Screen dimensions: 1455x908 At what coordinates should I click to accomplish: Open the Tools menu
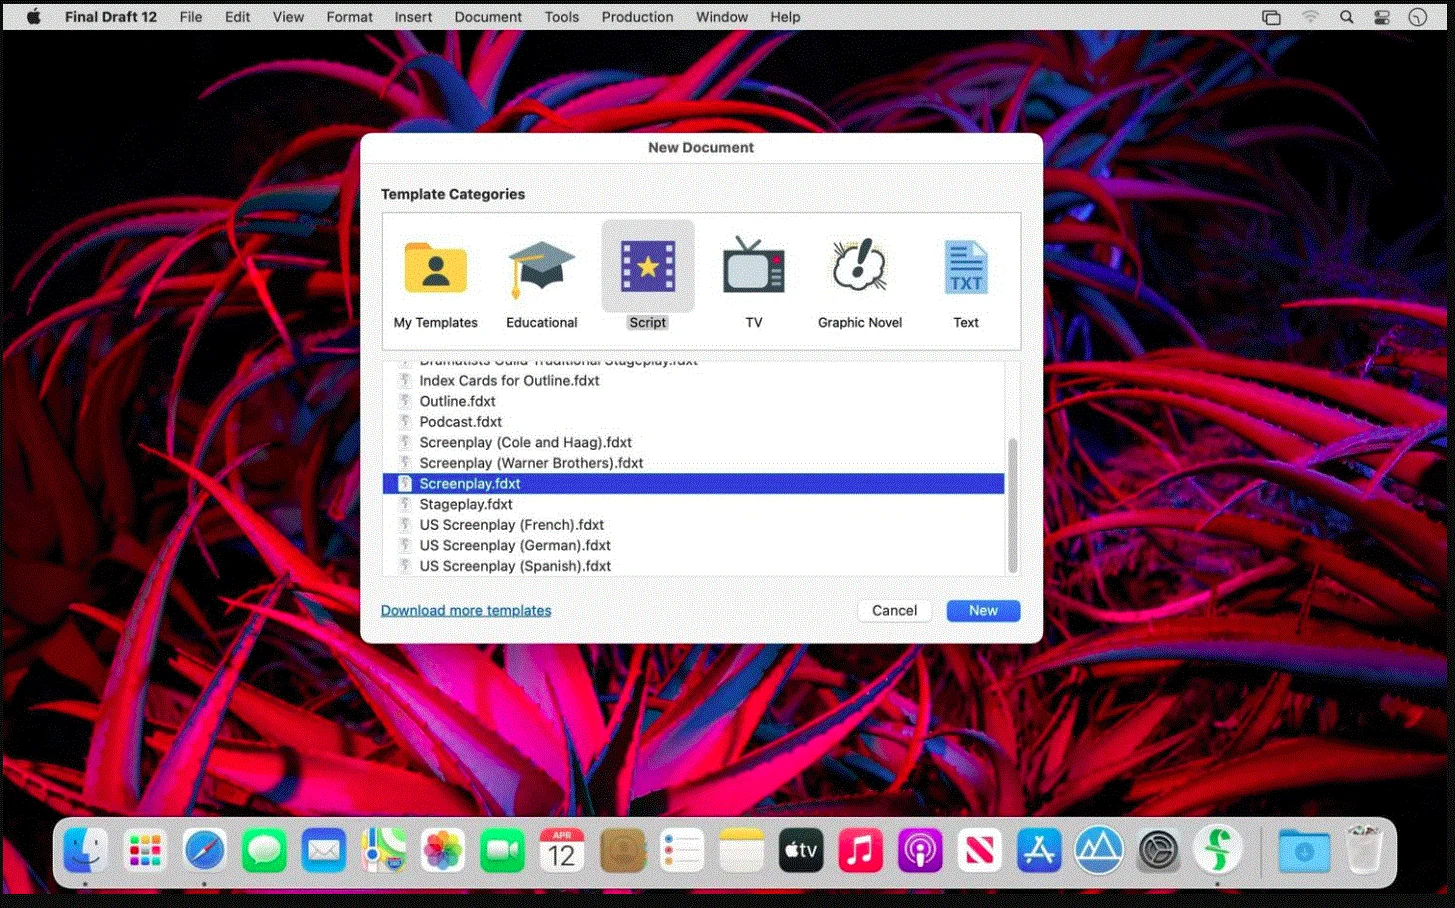562,17
